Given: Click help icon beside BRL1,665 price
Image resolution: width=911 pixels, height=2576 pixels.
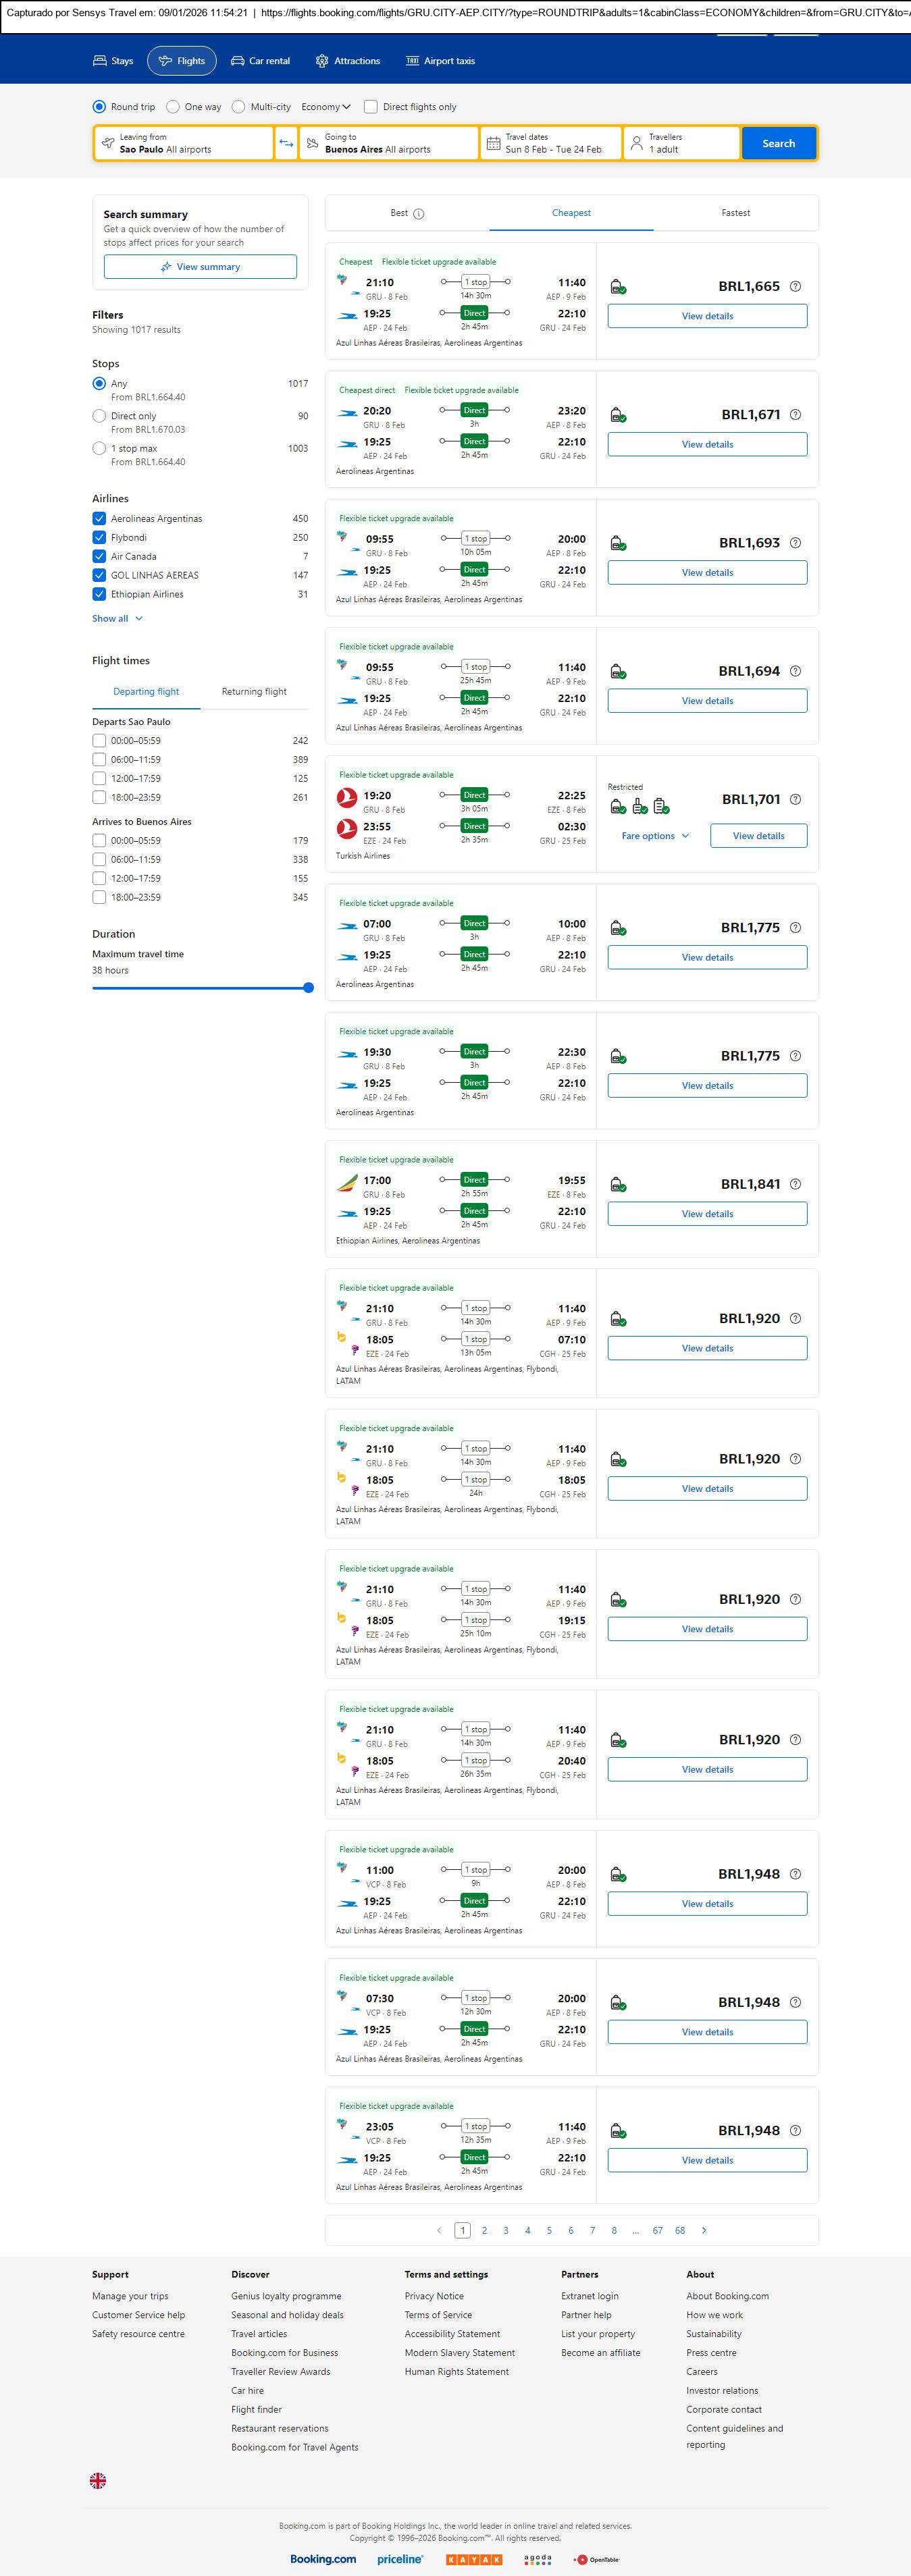Looking at the screenshot, I should click(x=795, y=286).
